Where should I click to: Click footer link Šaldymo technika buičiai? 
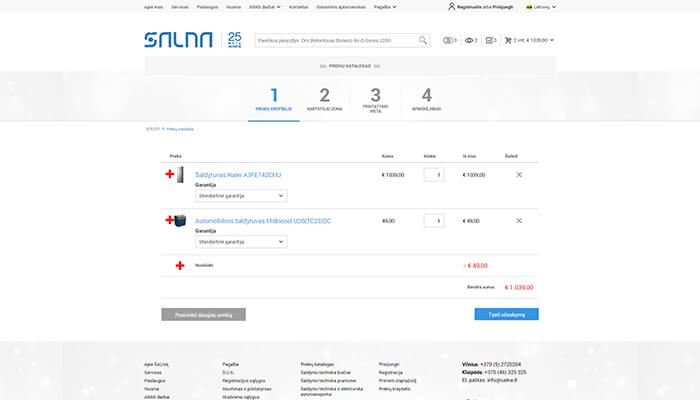click(x=325, y=373)
